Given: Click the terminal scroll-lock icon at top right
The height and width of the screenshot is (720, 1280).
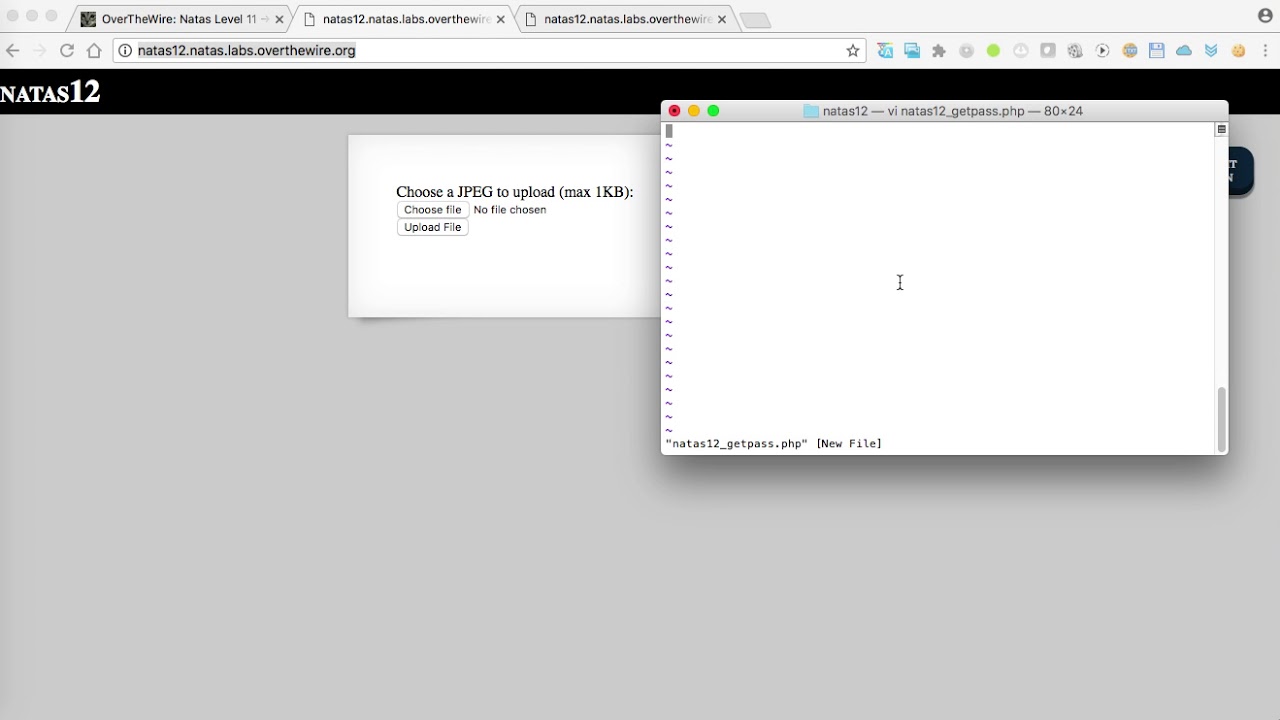Looking at the screenshot, I should click(x=1221, y=130).
